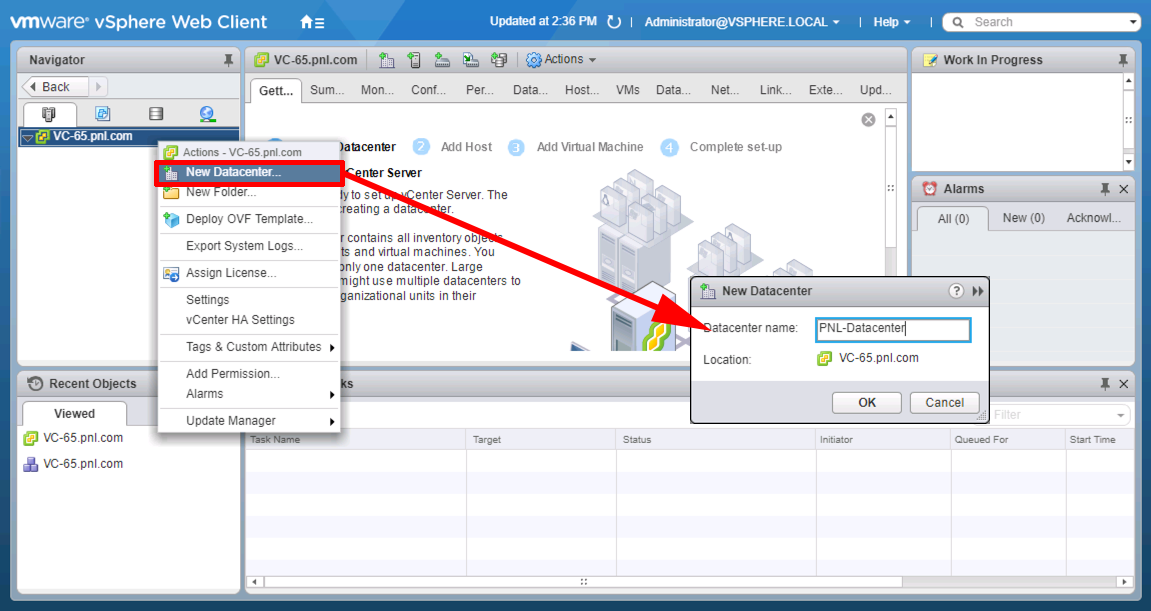Switch to the Monitor tab

tap(377, 90)
